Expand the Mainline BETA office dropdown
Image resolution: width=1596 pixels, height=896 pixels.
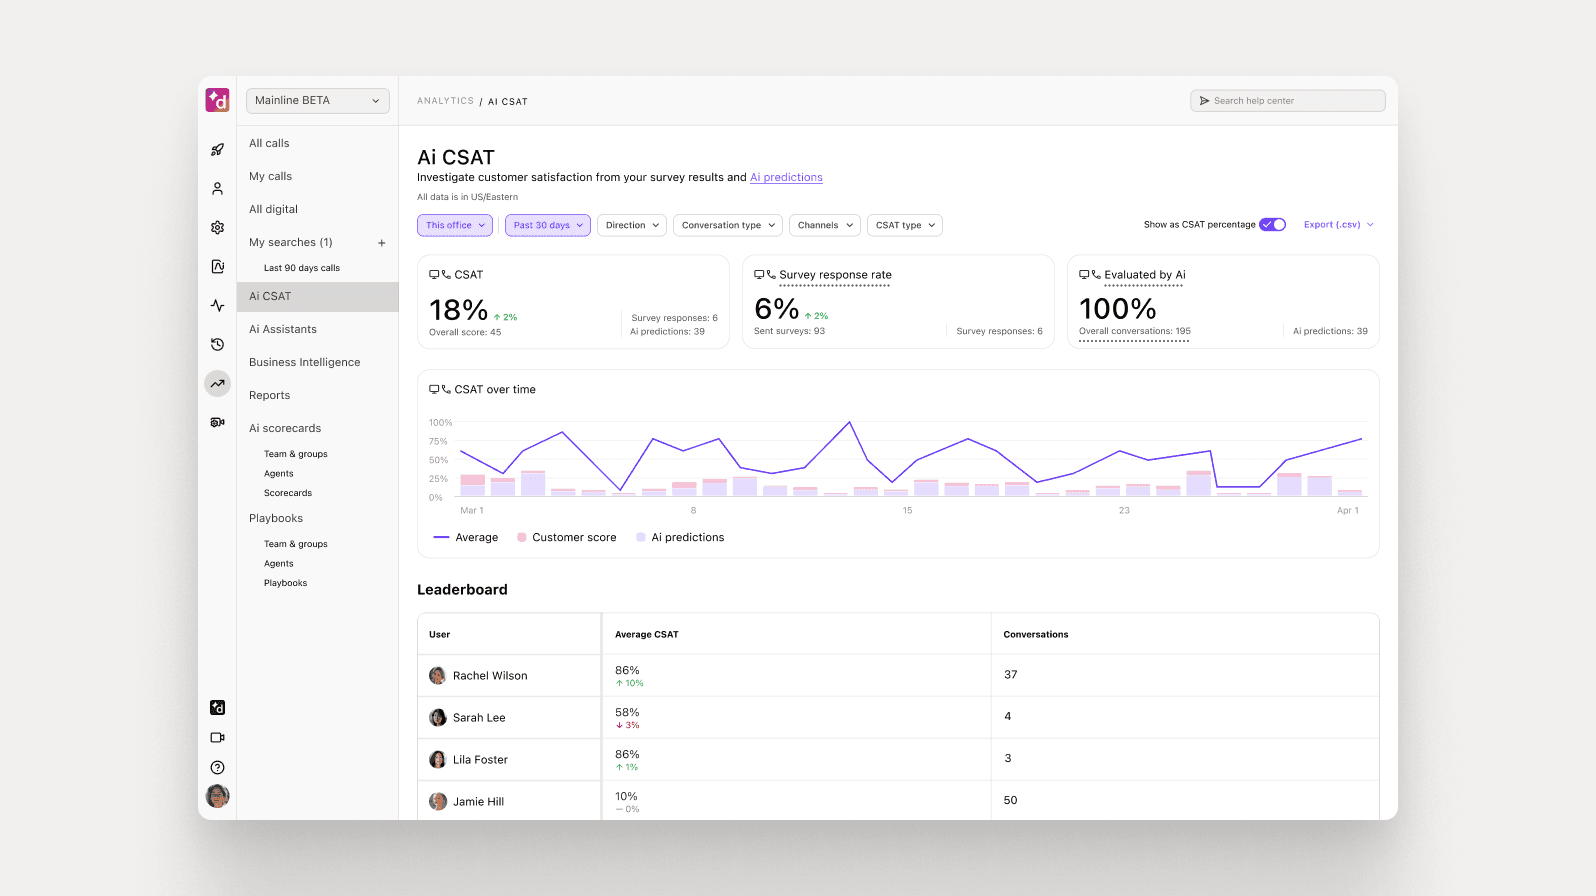tap(317, 101)
